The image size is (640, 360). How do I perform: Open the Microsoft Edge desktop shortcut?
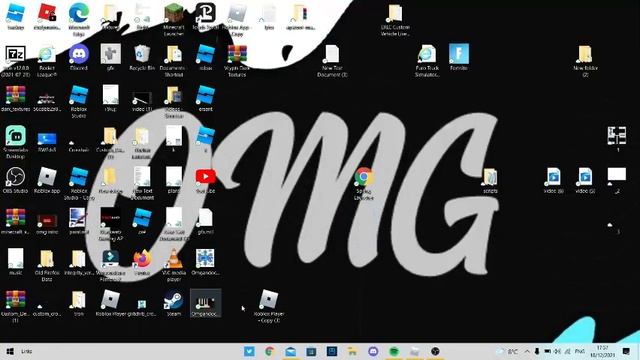point(79,18)
